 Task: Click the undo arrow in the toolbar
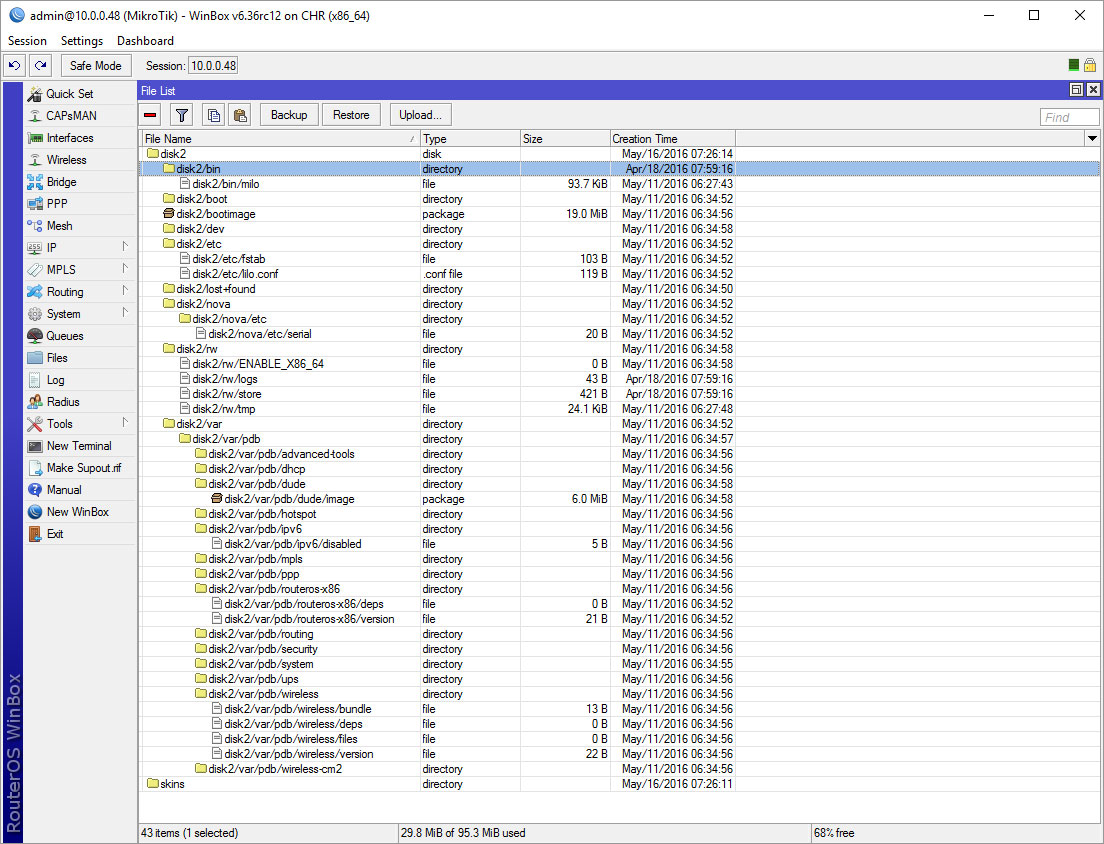pyautogui.click(x=14, y=64)
